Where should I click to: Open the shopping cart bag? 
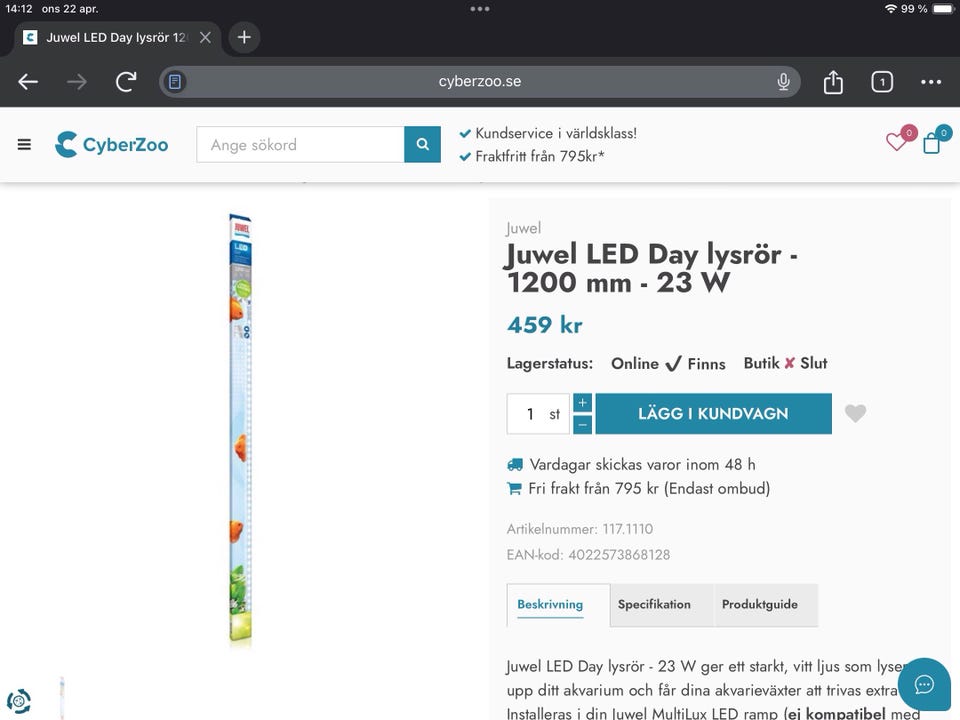tap(932, 143)
